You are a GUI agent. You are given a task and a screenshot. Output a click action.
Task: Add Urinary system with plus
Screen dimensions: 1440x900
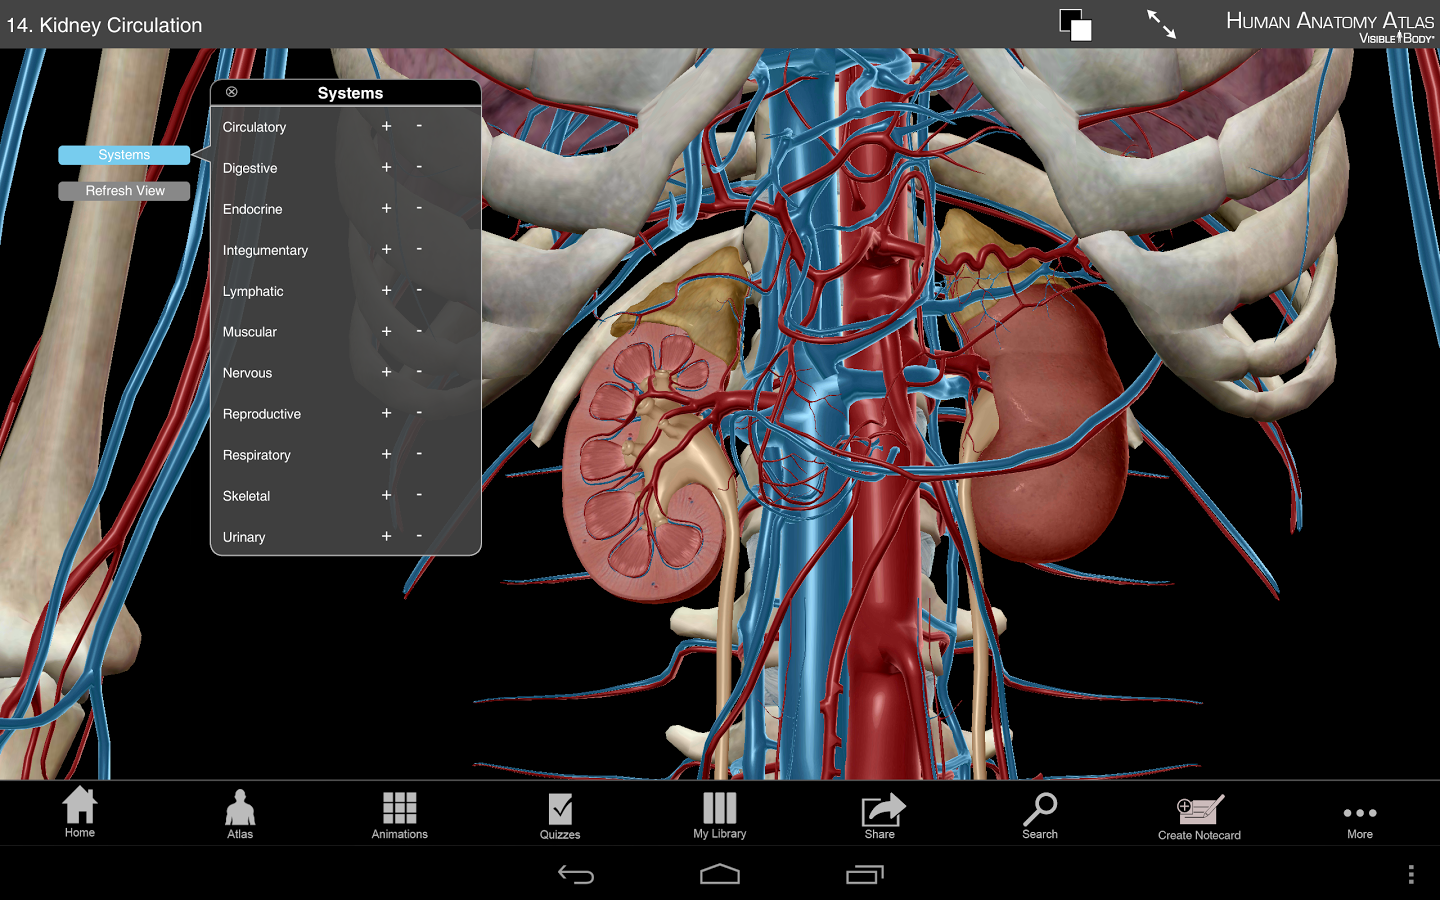click(x=386, y=536)
